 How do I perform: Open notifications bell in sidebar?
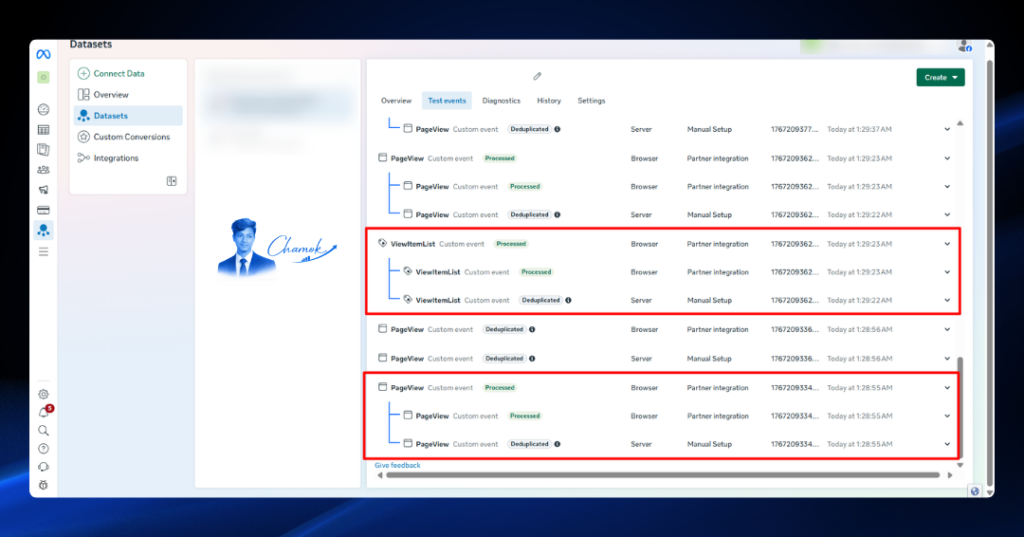pos(44,412)
